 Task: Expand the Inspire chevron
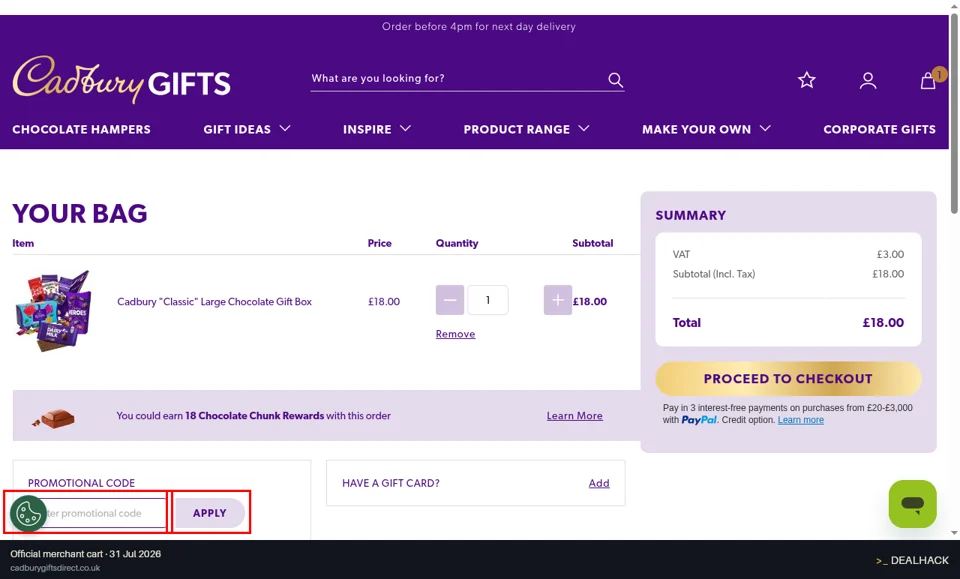pyautogui.click(x=405, y=129)
